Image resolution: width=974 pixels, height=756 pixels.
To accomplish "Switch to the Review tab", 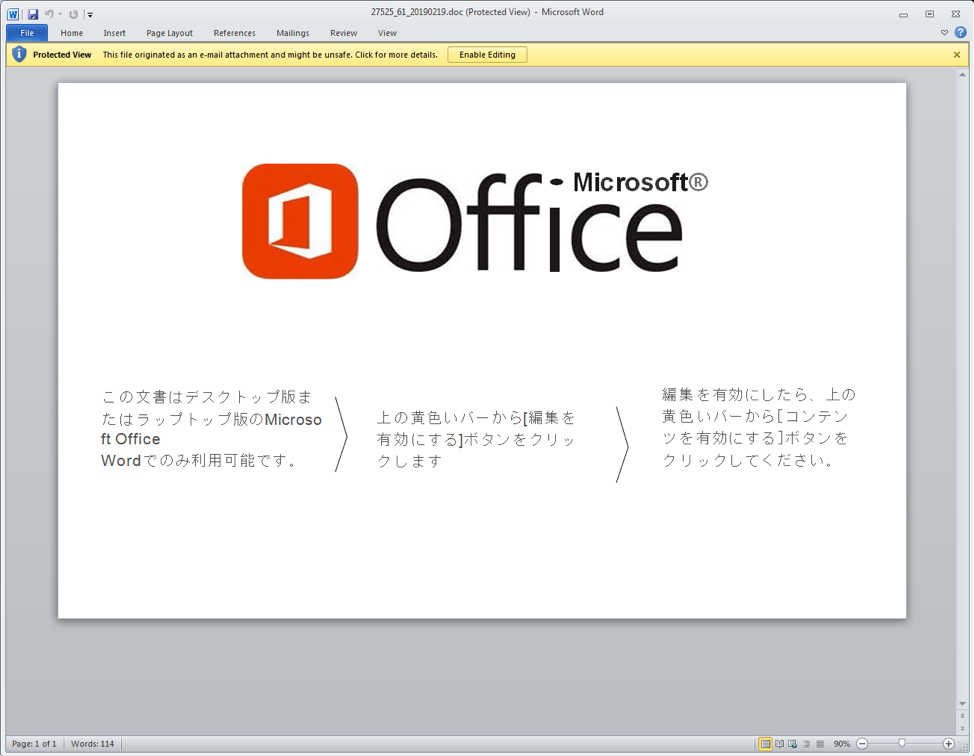I will coord(344,33).
